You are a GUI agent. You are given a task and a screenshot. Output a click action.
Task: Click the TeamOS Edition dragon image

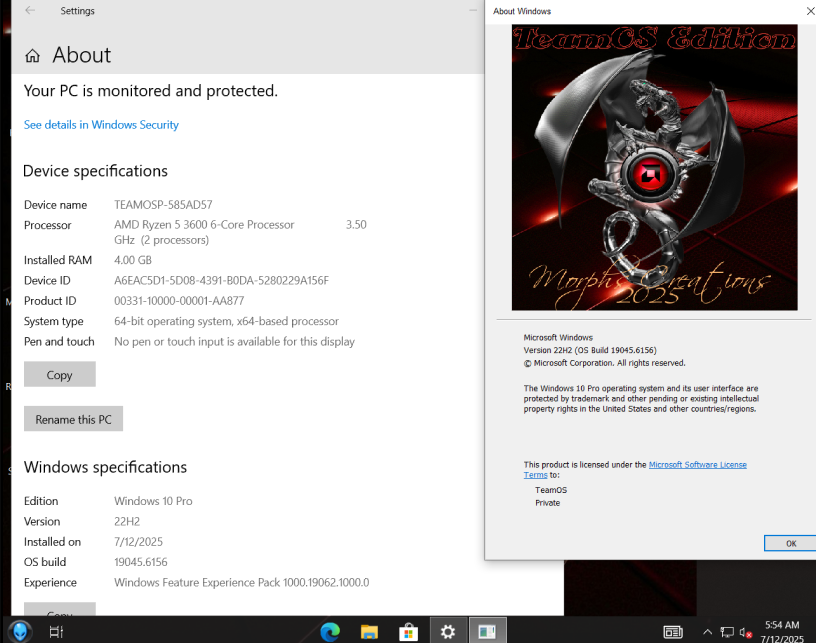[654, 168]
